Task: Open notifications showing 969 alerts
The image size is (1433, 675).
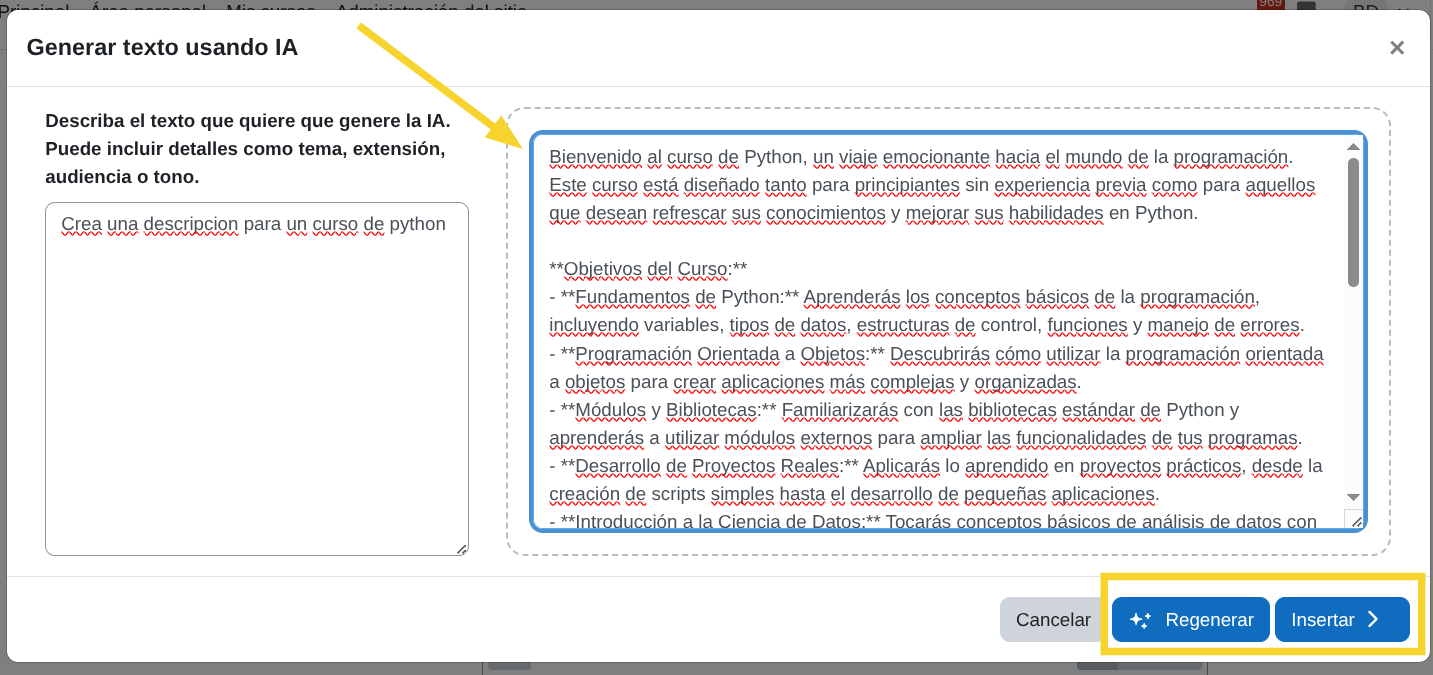Action: pyautogui.click(x=1270, y=8)
